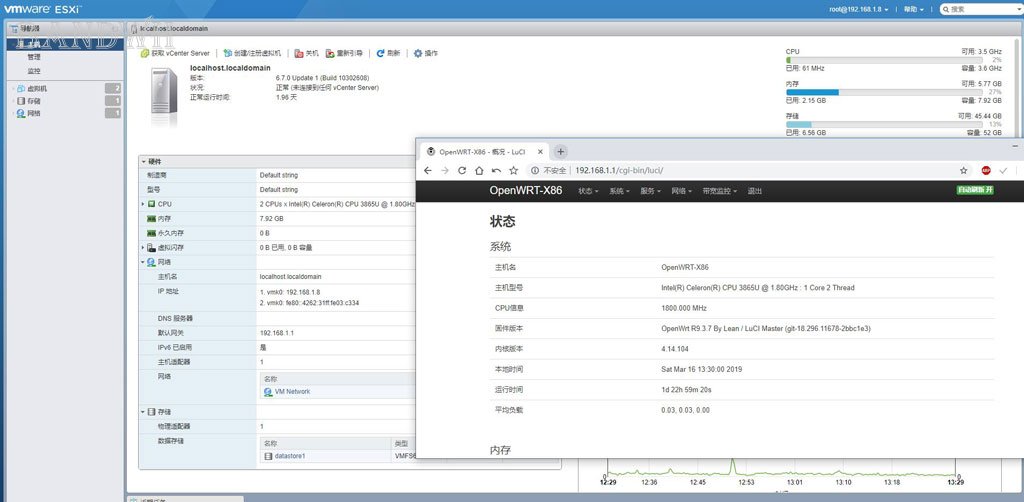Click the VMware ESXi logo
This screenshot has height=502, width=1024.
pos(42,9)
